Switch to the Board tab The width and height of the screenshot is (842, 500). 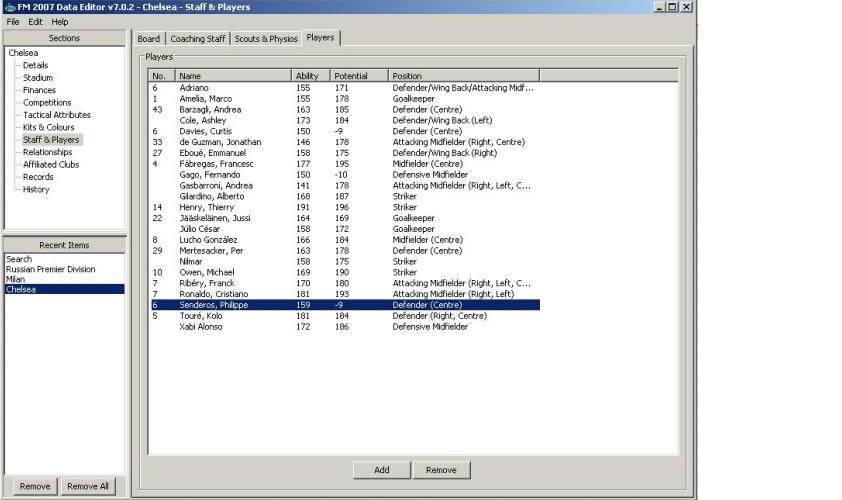pyautogui.click(x=148, y=39)
